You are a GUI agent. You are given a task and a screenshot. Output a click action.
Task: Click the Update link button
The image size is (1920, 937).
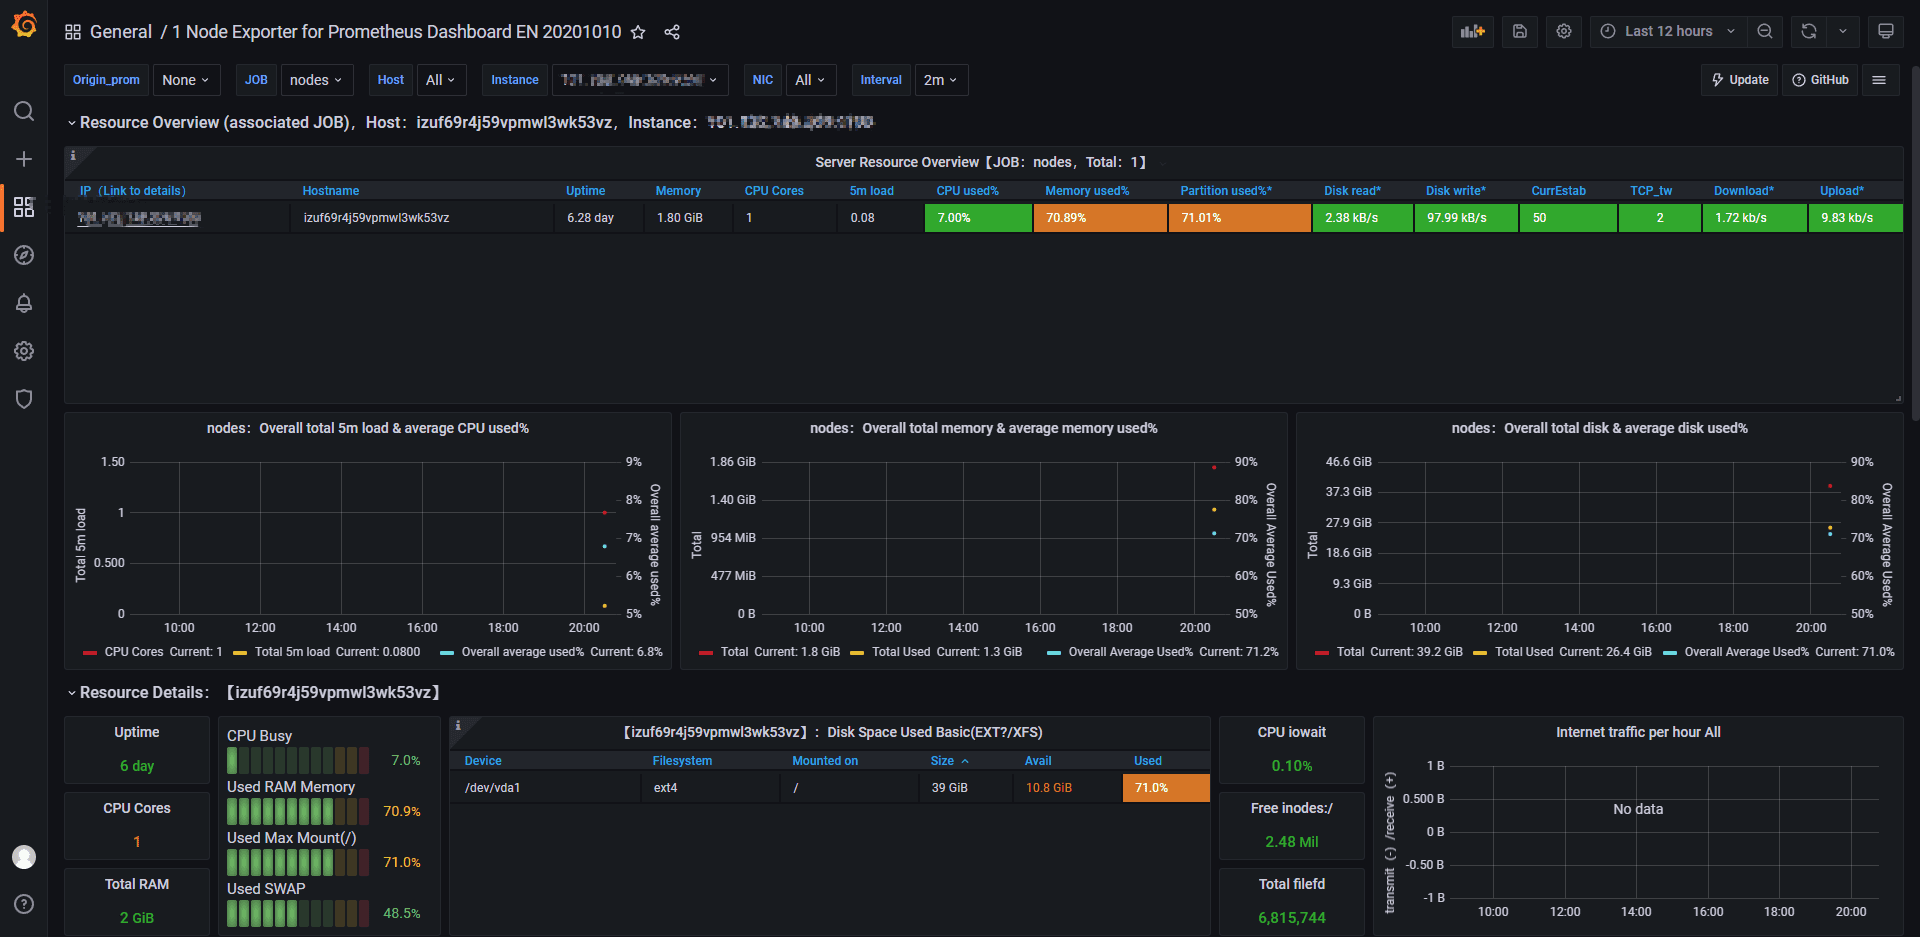[x=1740, y=80]
